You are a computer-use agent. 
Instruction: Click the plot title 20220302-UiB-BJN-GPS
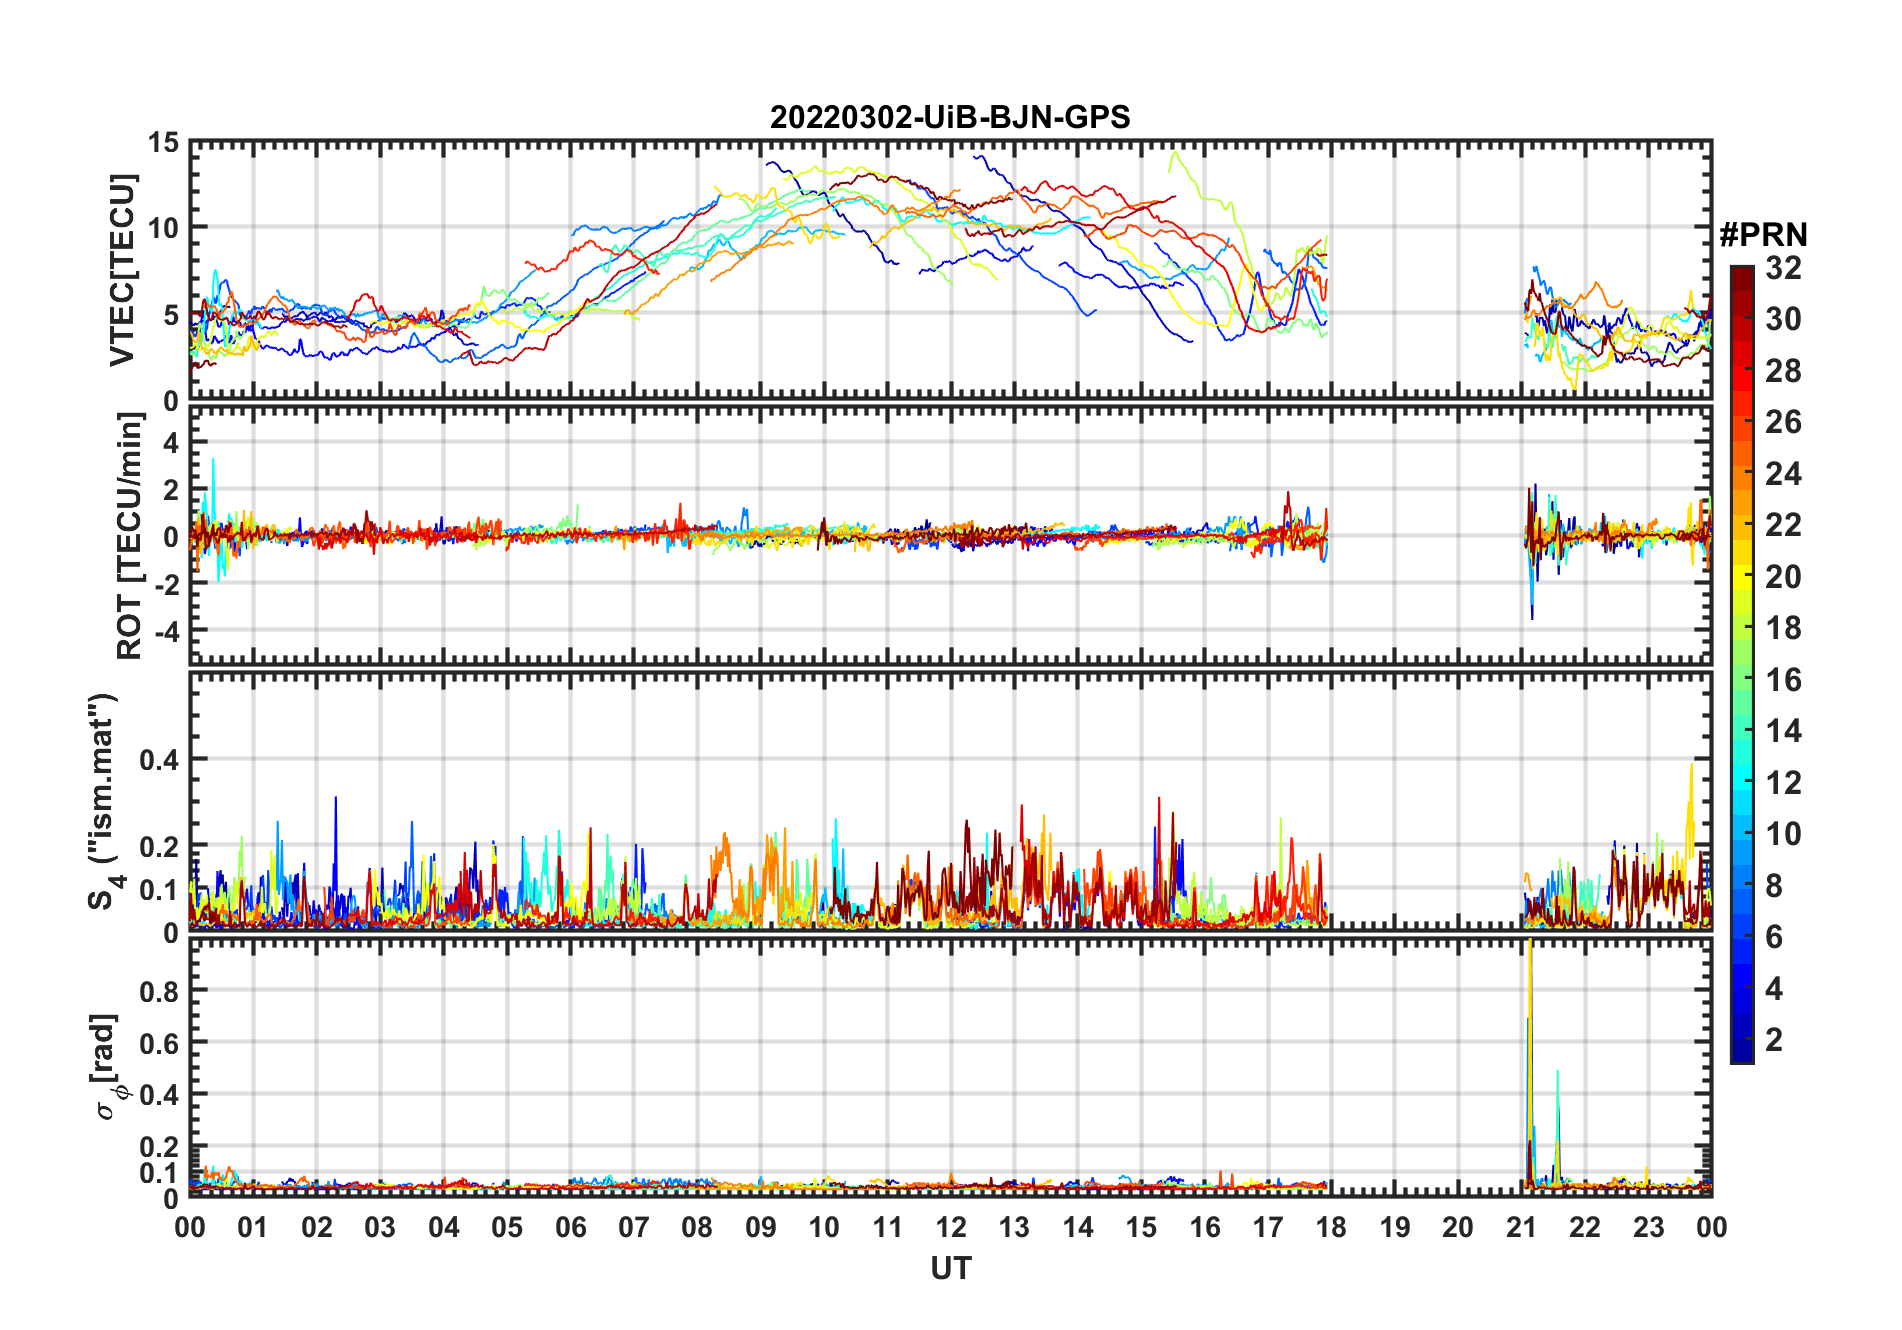click(950, 117)
